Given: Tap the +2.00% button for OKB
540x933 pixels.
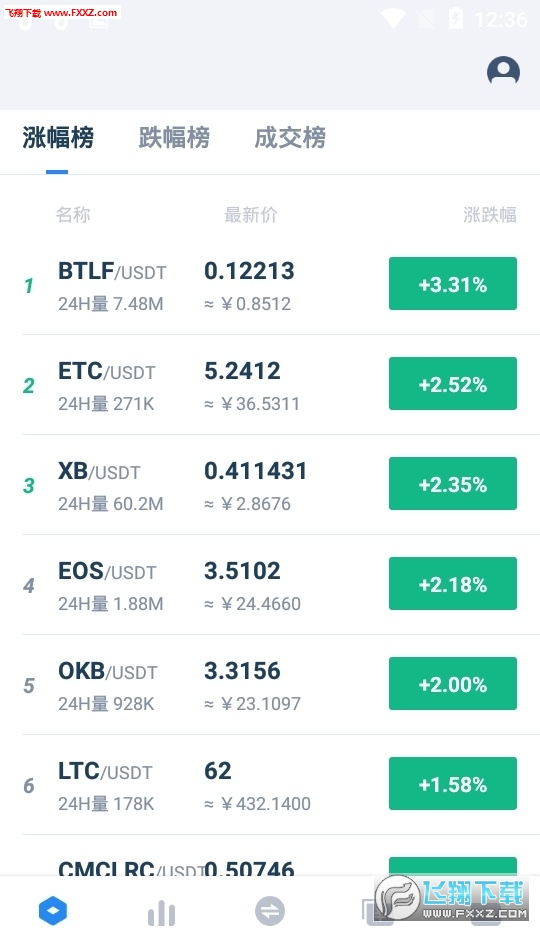Looking at the screenshot, I should (x=453, y=684).
